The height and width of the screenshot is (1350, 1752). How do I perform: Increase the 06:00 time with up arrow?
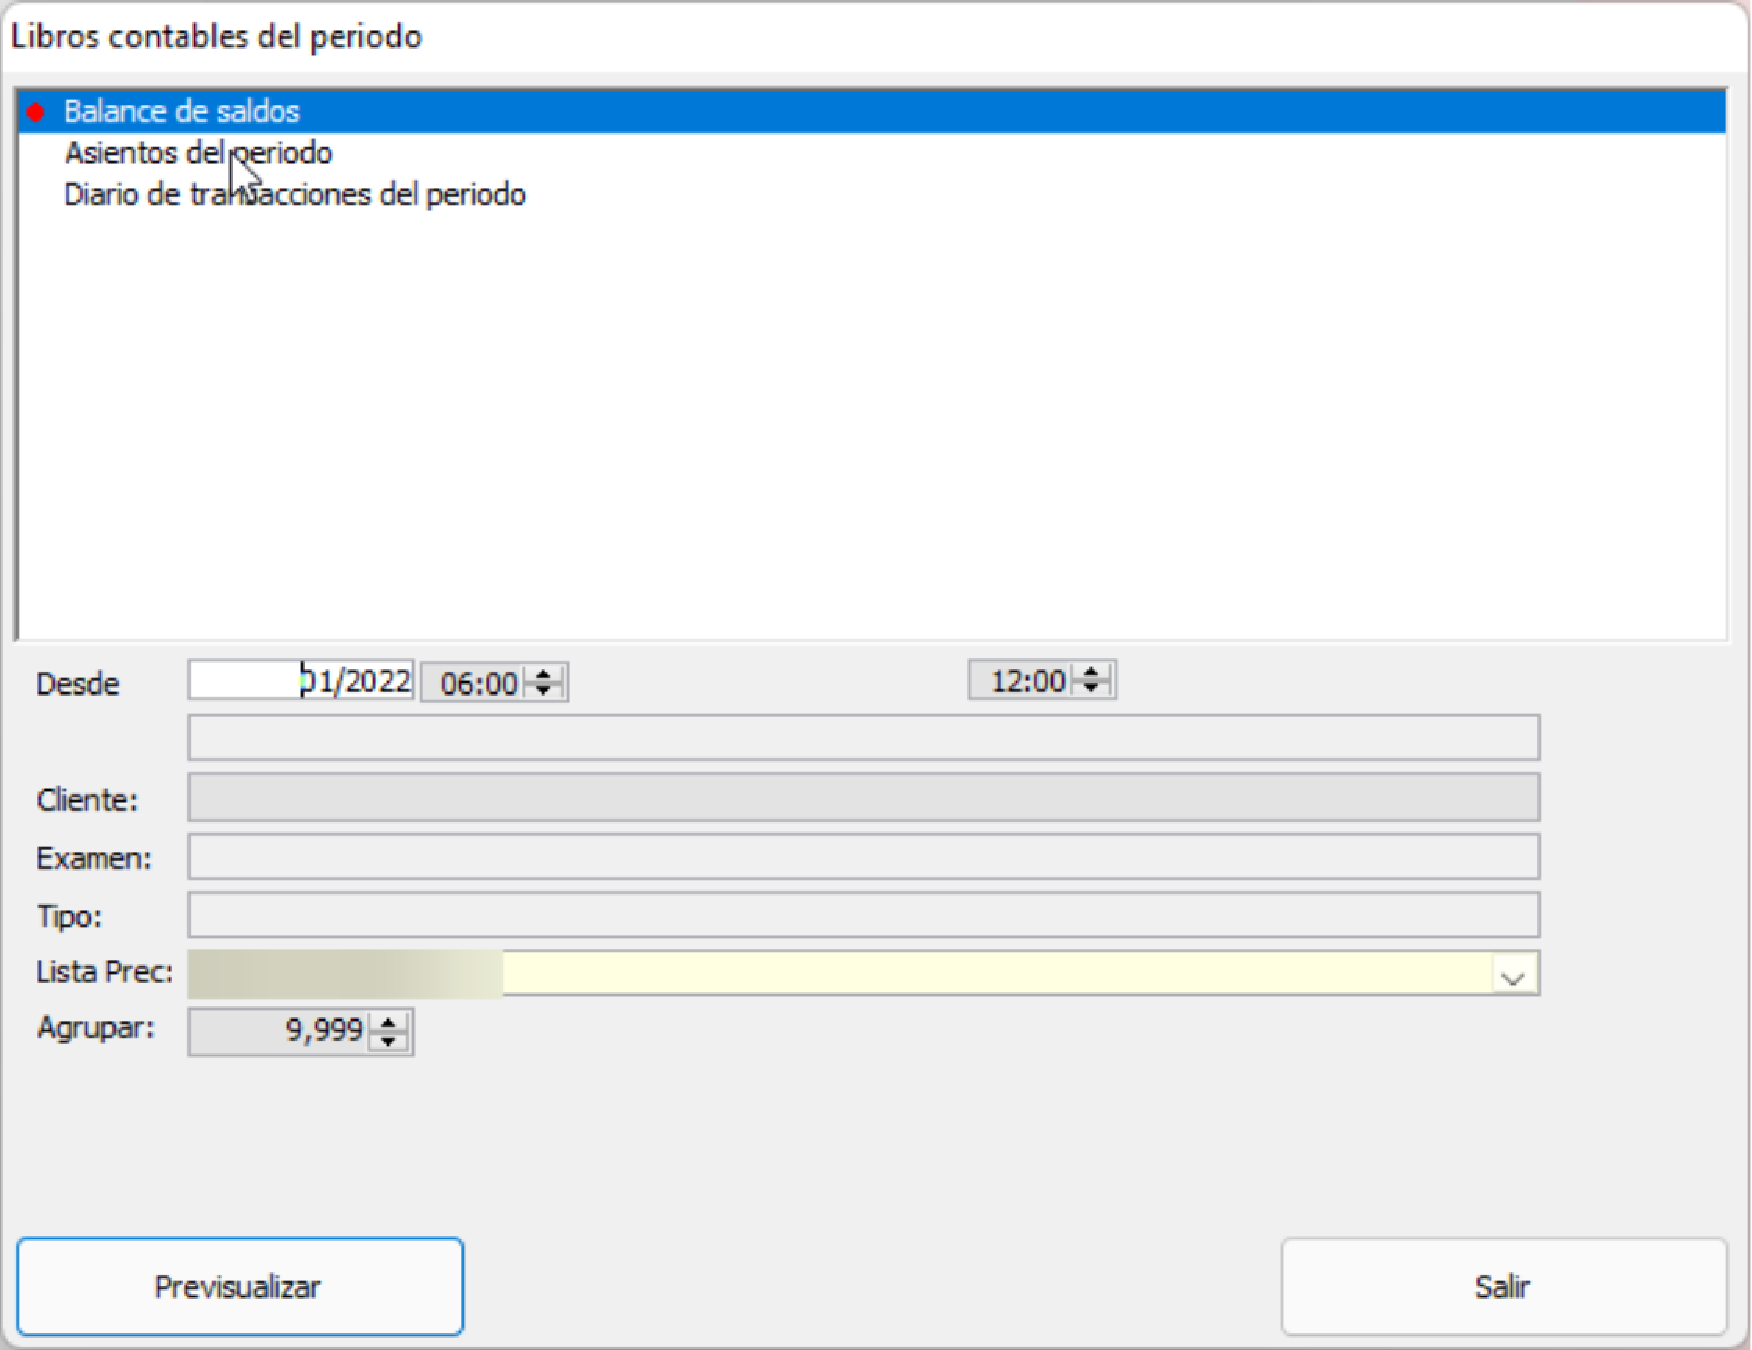[543, 674]
